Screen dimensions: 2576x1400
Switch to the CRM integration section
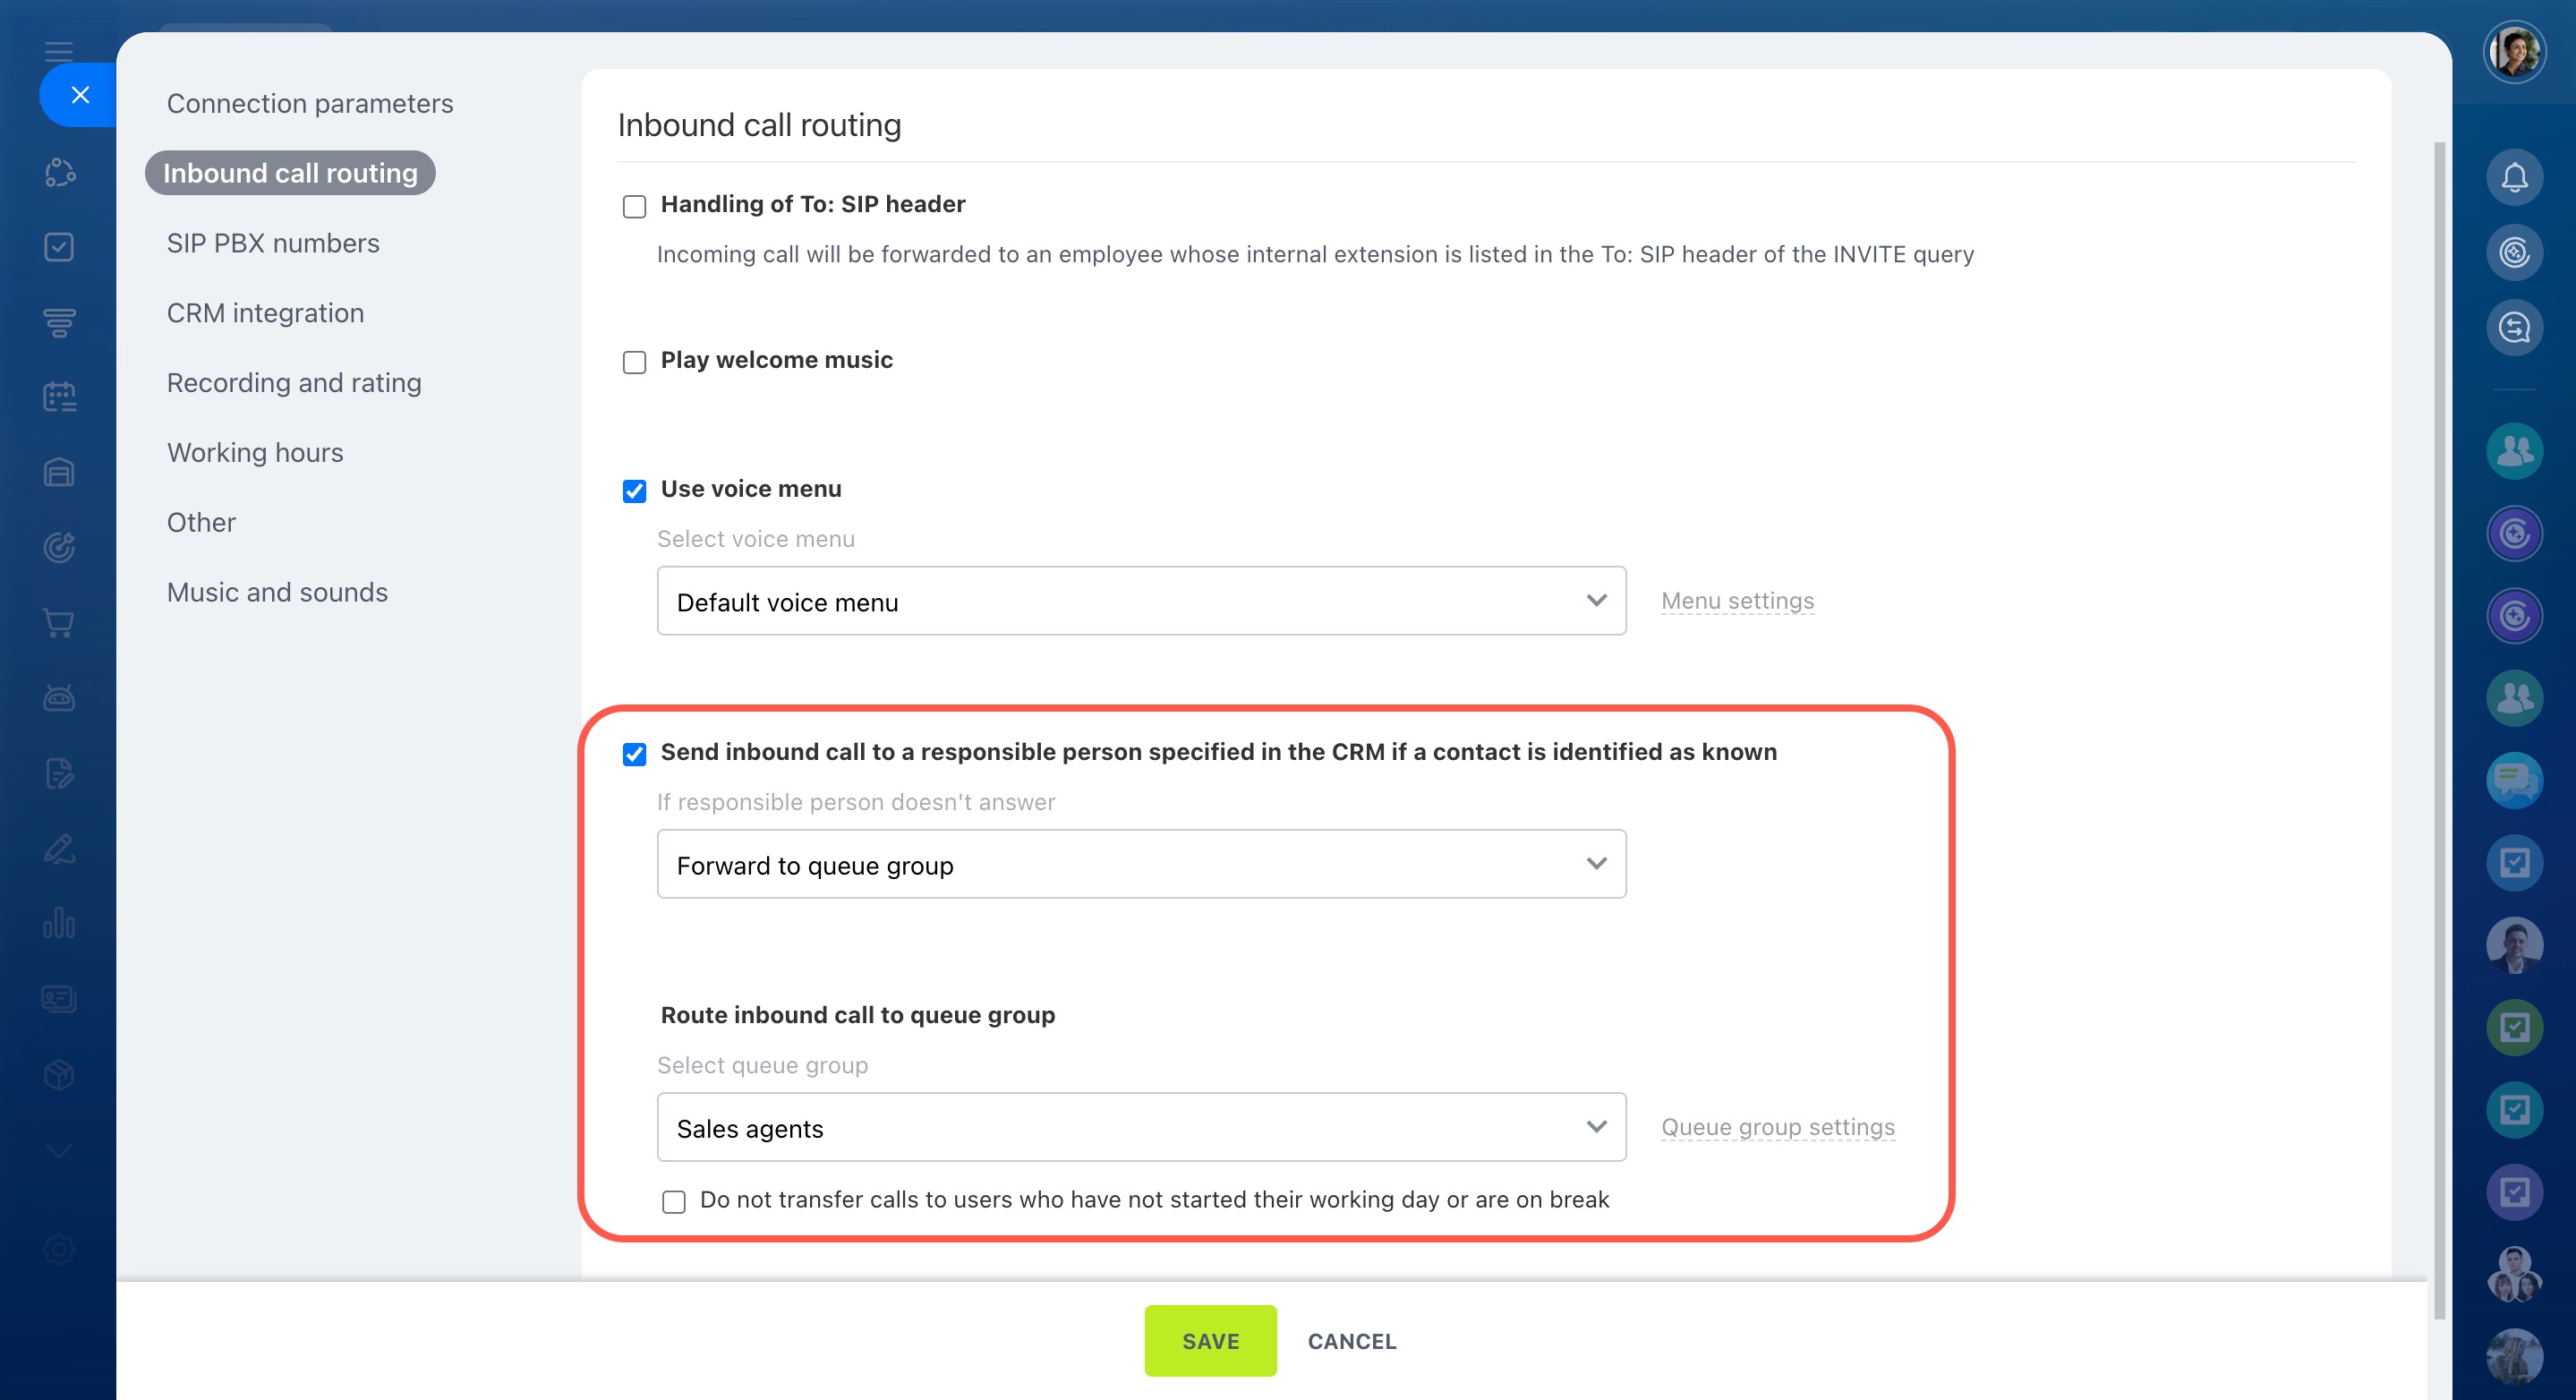pyautogui.click(x=265, y=313)
